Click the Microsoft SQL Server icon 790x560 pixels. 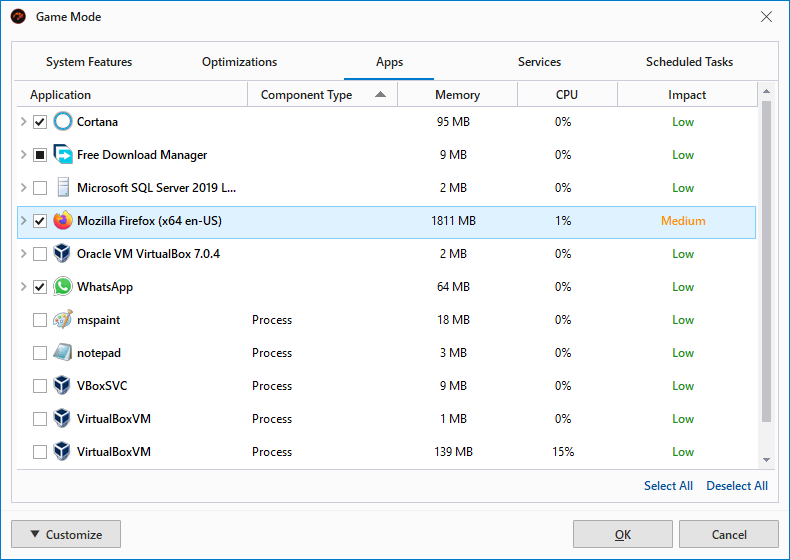(x=63, y=188)
